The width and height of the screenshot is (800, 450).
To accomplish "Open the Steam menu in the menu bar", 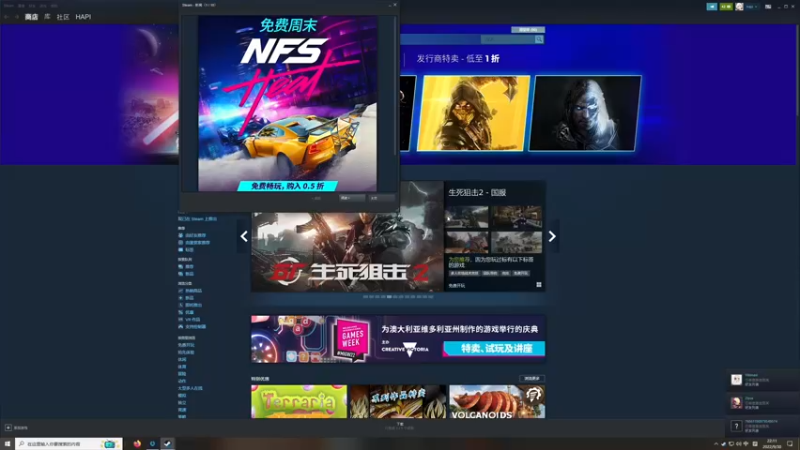I will coord(9,6).
